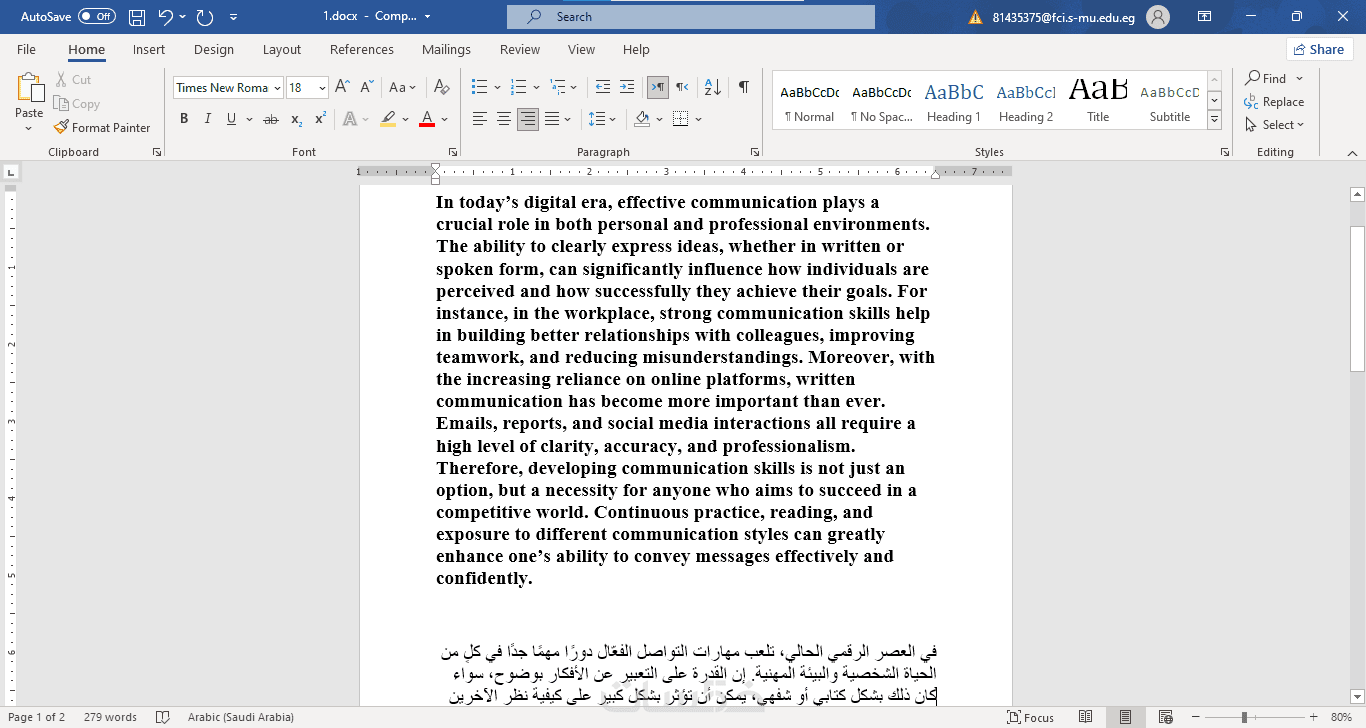
Task: Expand the Select menu in Editing
Action: (1274, 125)
